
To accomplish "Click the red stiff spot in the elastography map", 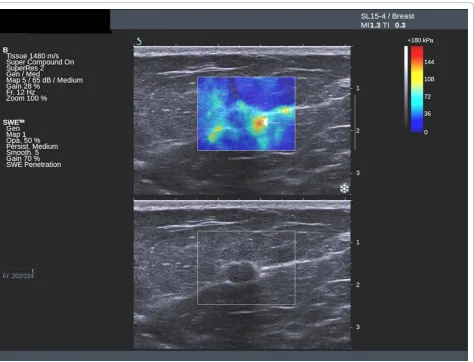I will (x=259, y=123).
